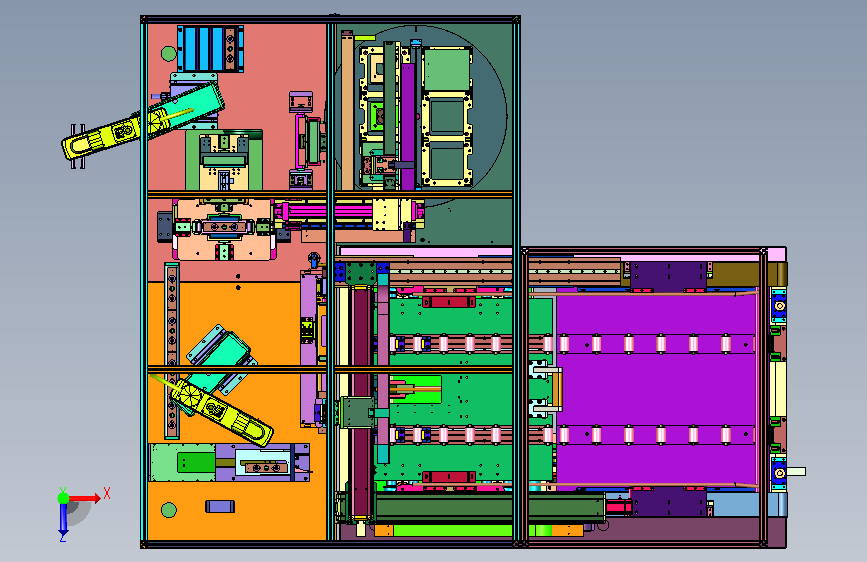Pick the green circle on the orange plate

coord(169,510)
